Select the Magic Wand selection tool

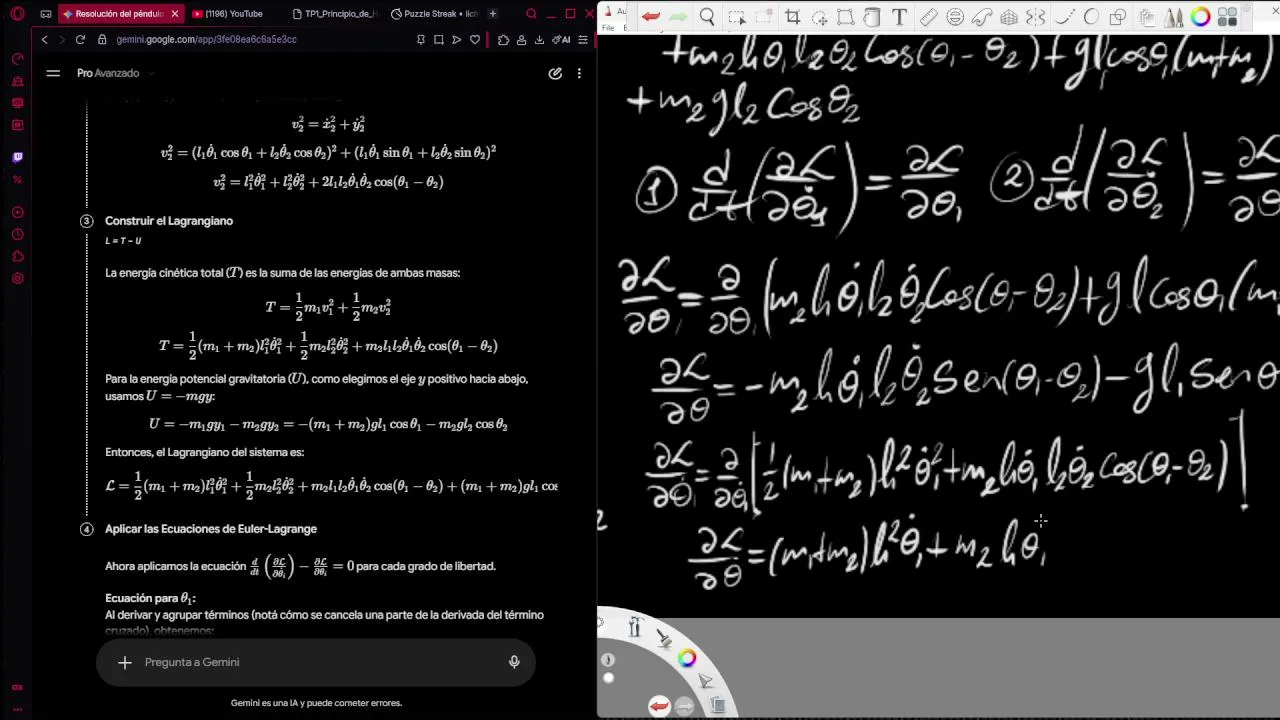coord(819,18)
